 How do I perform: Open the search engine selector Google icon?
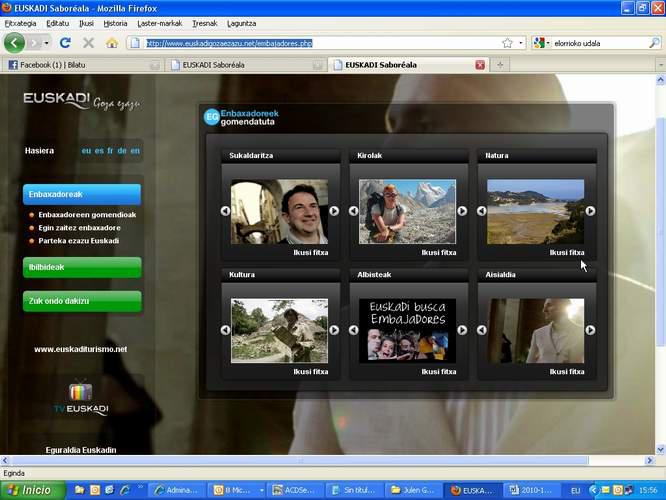[x=539, y=43]
